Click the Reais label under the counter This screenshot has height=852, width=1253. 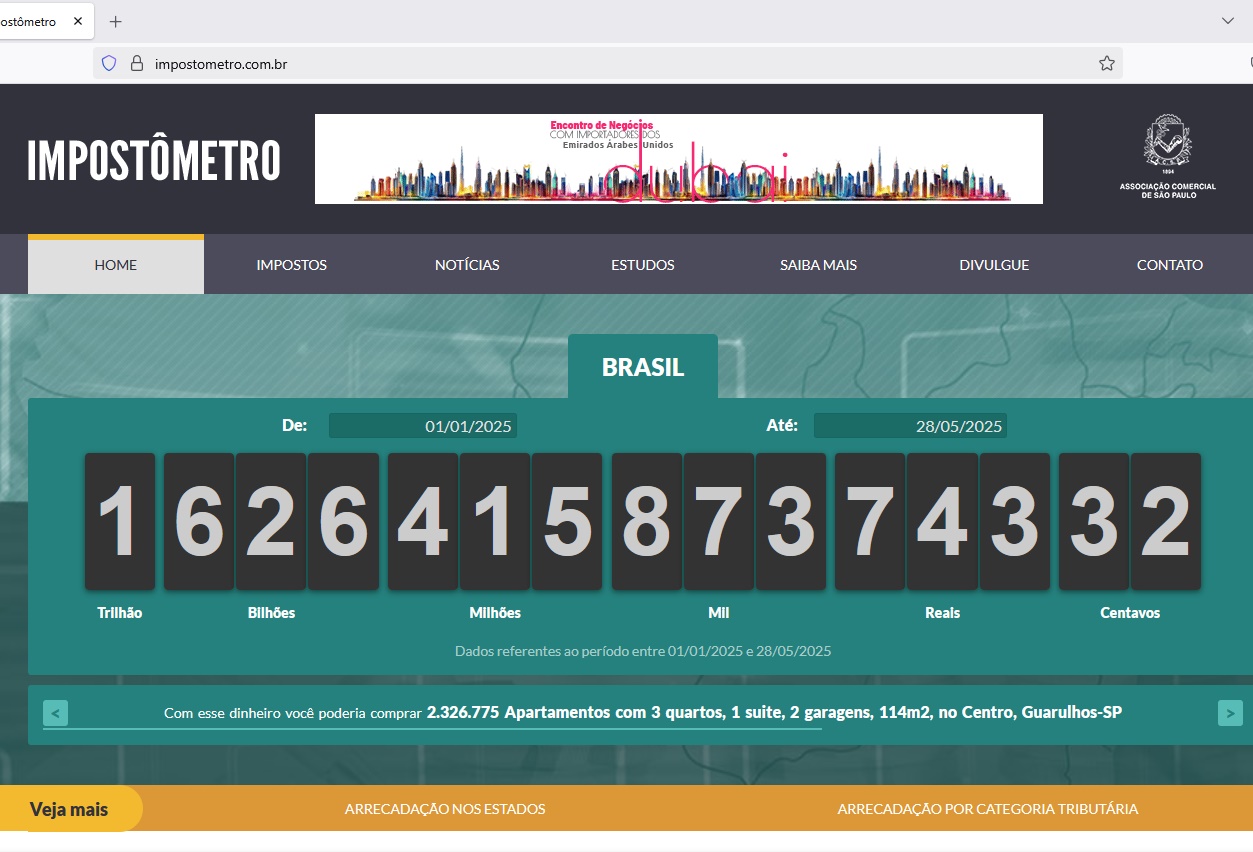point(943,613)
